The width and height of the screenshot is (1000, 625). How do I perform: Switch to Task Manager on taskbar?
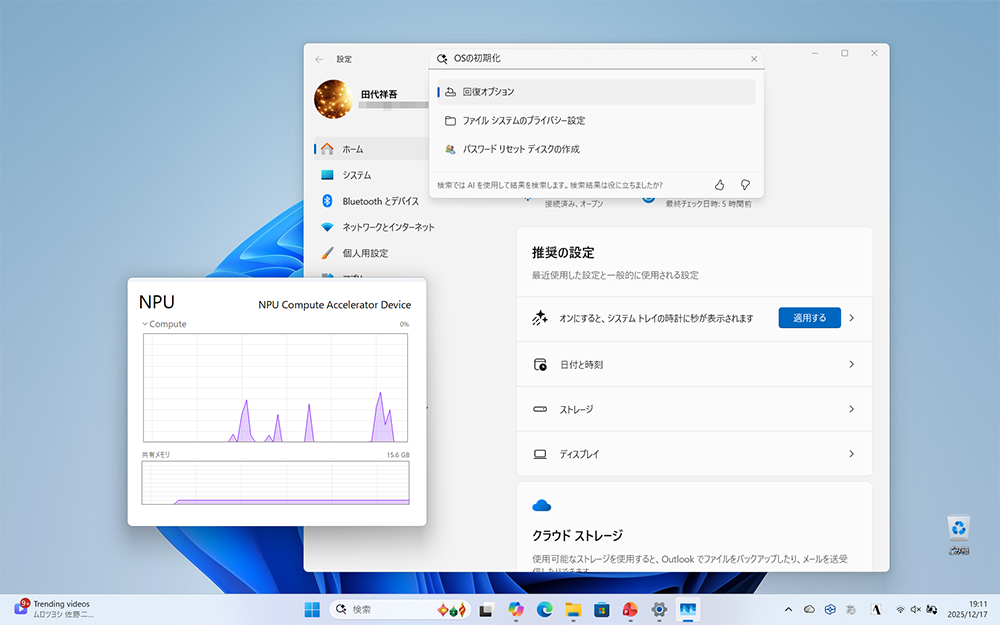pos(688,610)
